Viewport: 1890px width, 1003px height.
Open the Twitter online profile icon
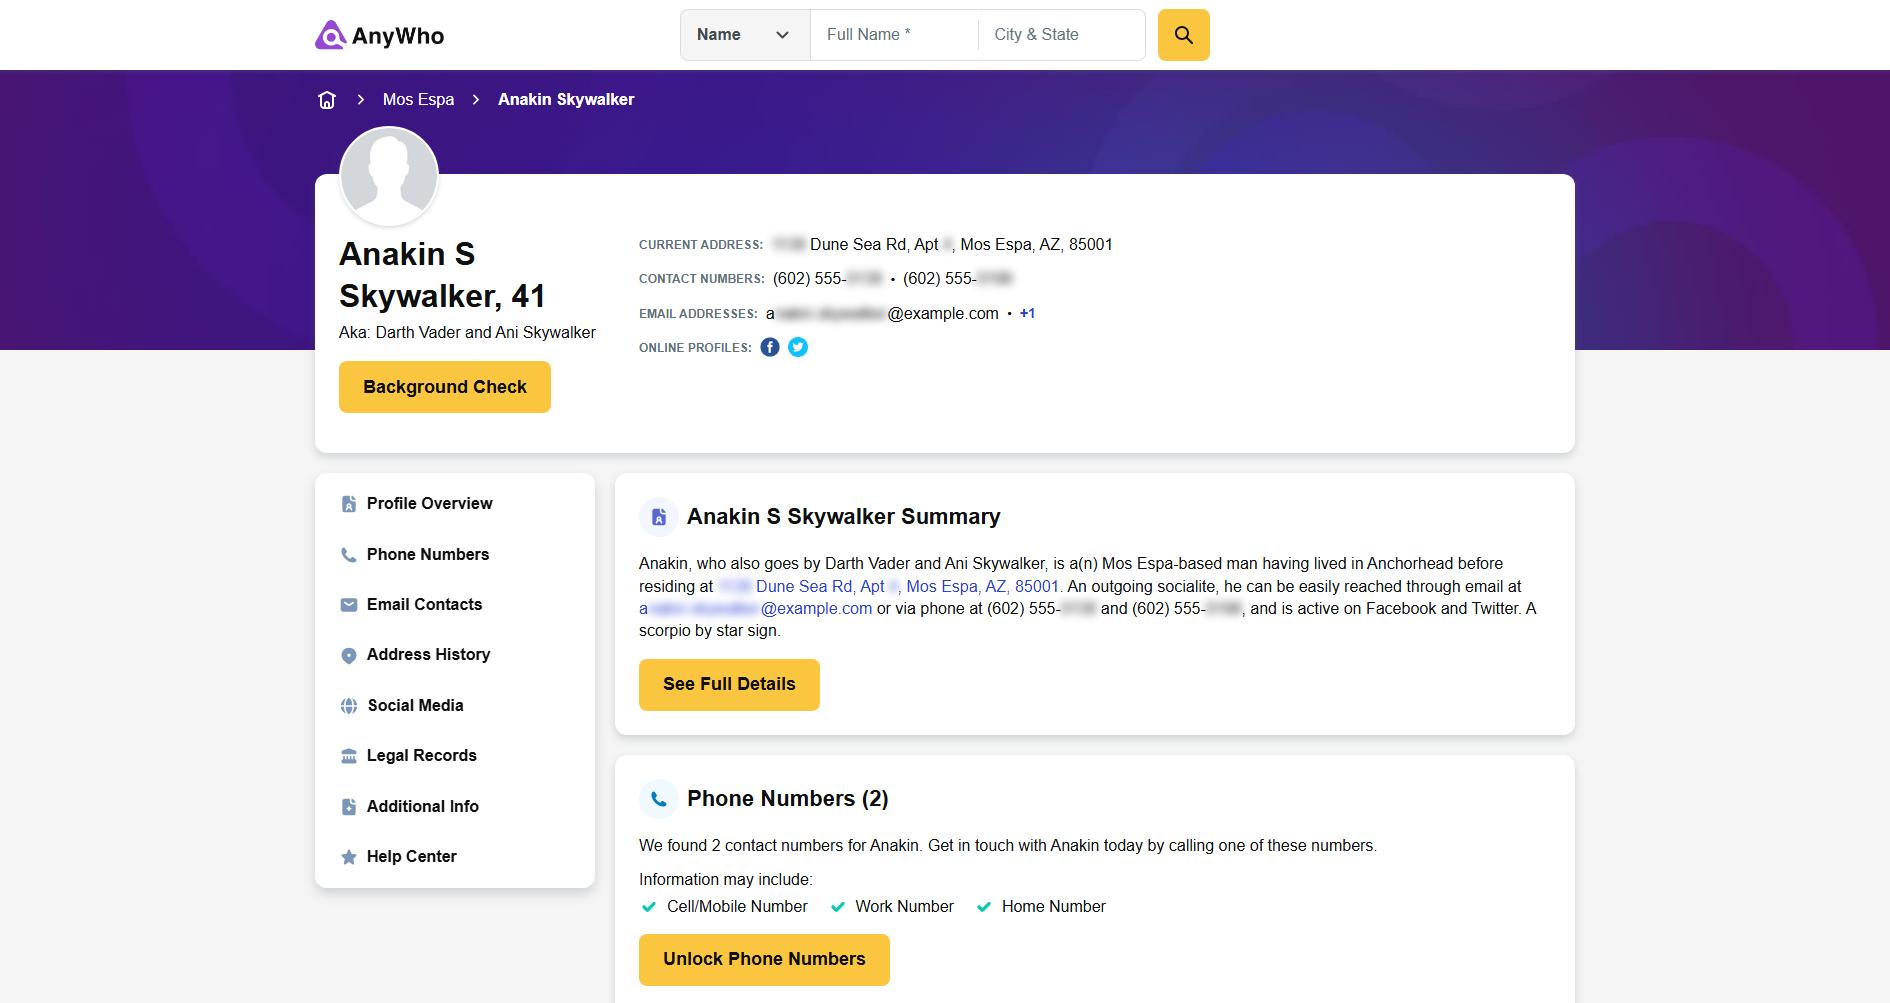coord(798,347)
